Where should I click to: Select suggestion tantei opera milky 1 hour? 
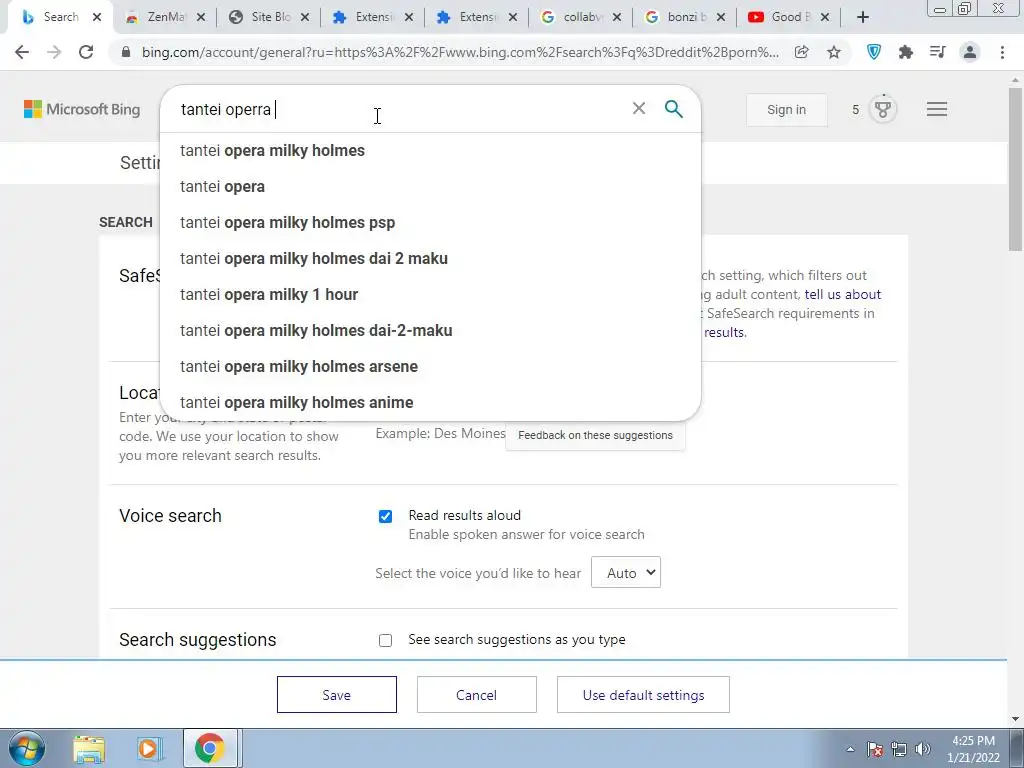coord(430,294)
